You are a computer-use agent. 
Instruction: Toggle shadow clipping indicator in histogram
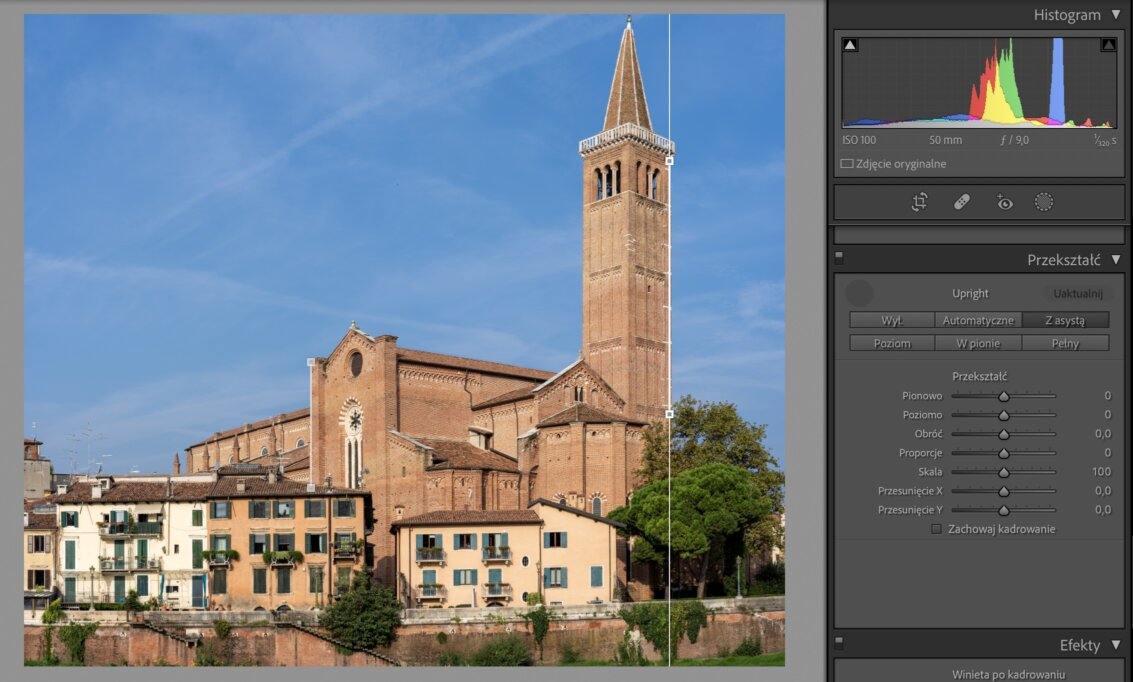(x=850, y=45)
